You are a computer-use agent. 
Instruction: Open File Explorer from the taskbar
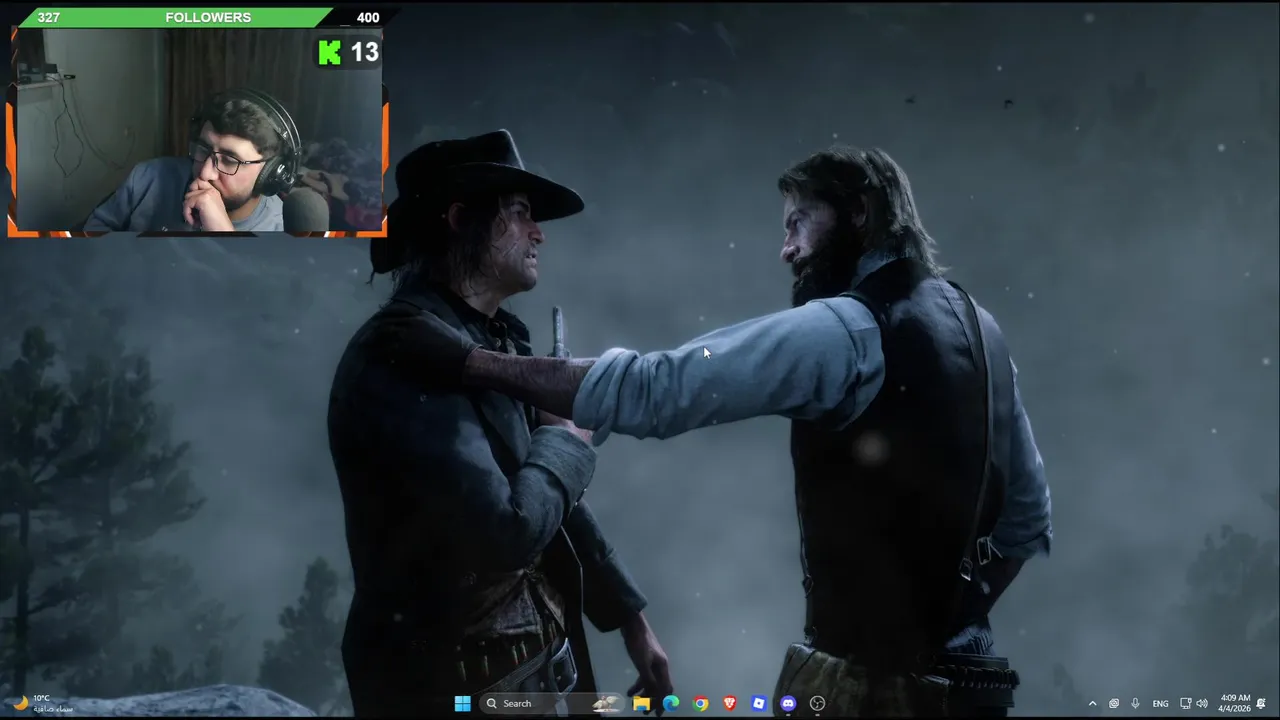[x=641, y=703]
